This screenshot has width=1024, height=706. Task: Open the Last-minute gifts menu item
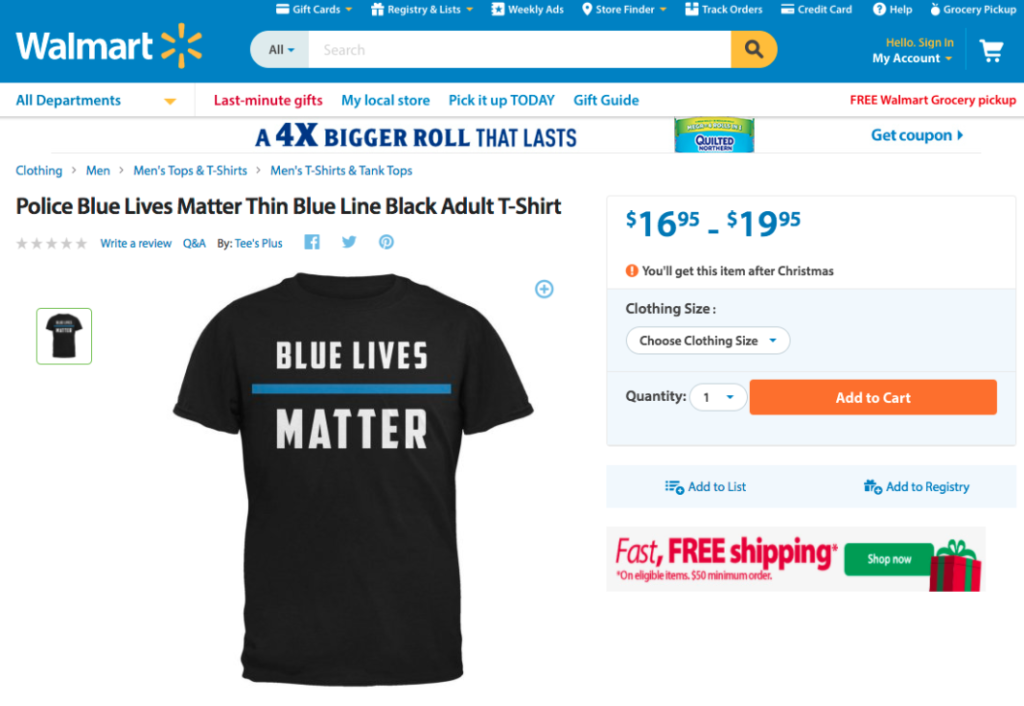click(268, 101)
